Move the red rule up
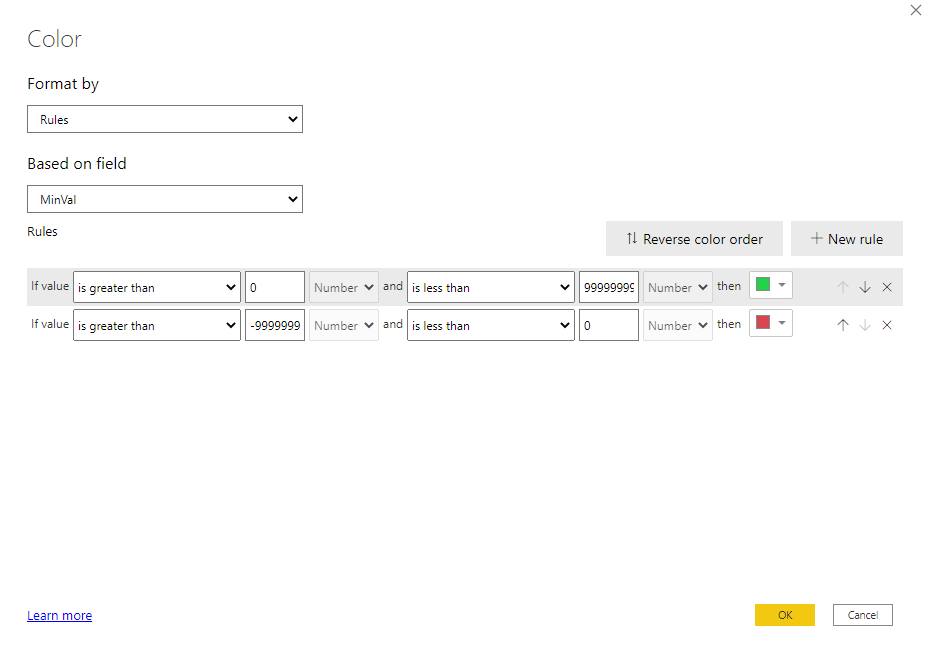The image size is (928, 650). tap(843, 325)
